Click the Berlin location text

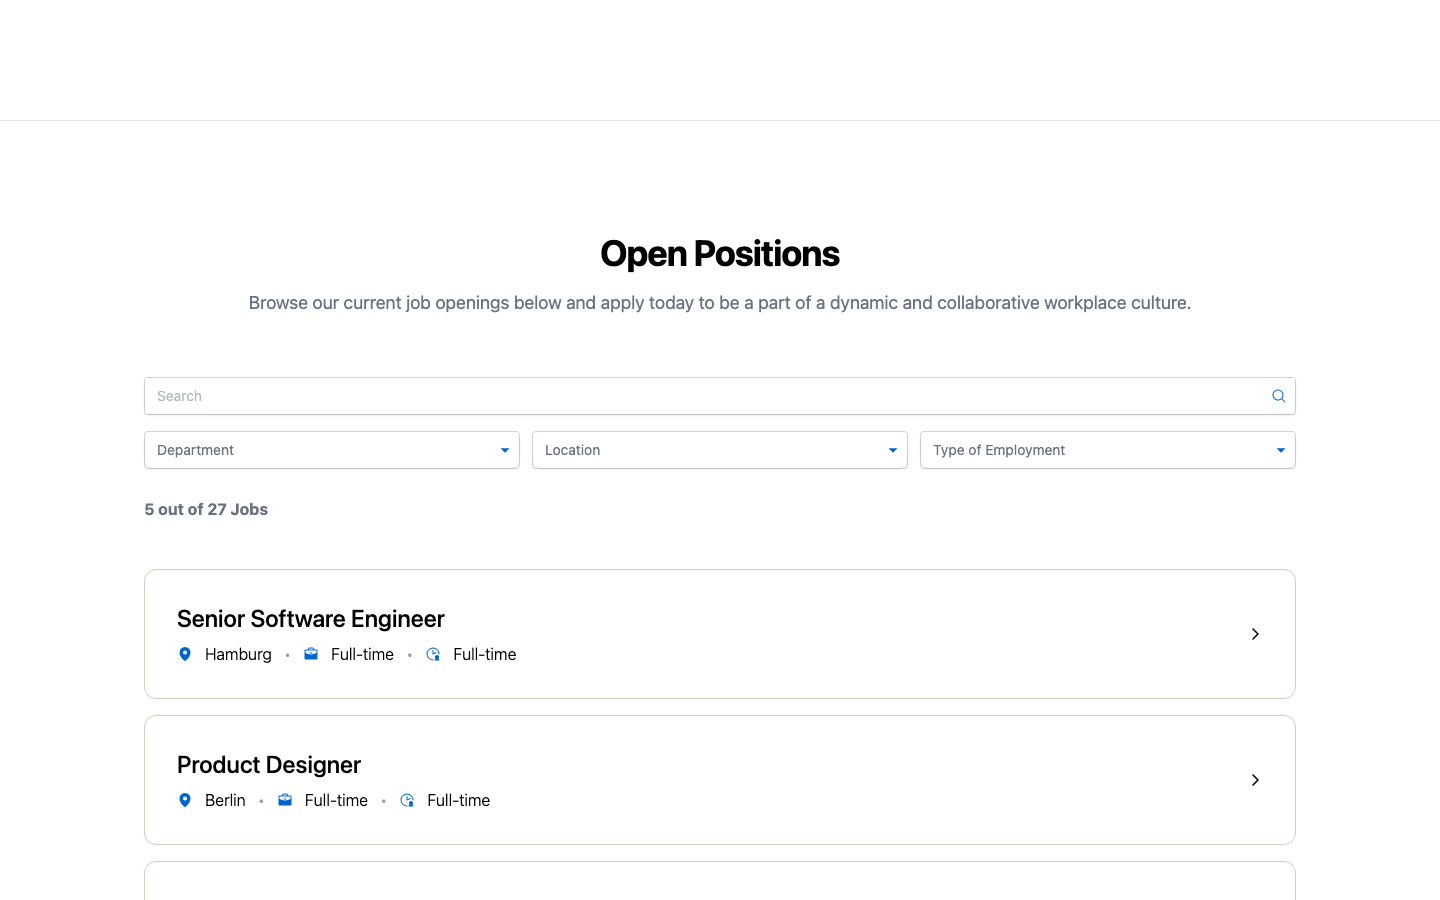click(225, 800)
